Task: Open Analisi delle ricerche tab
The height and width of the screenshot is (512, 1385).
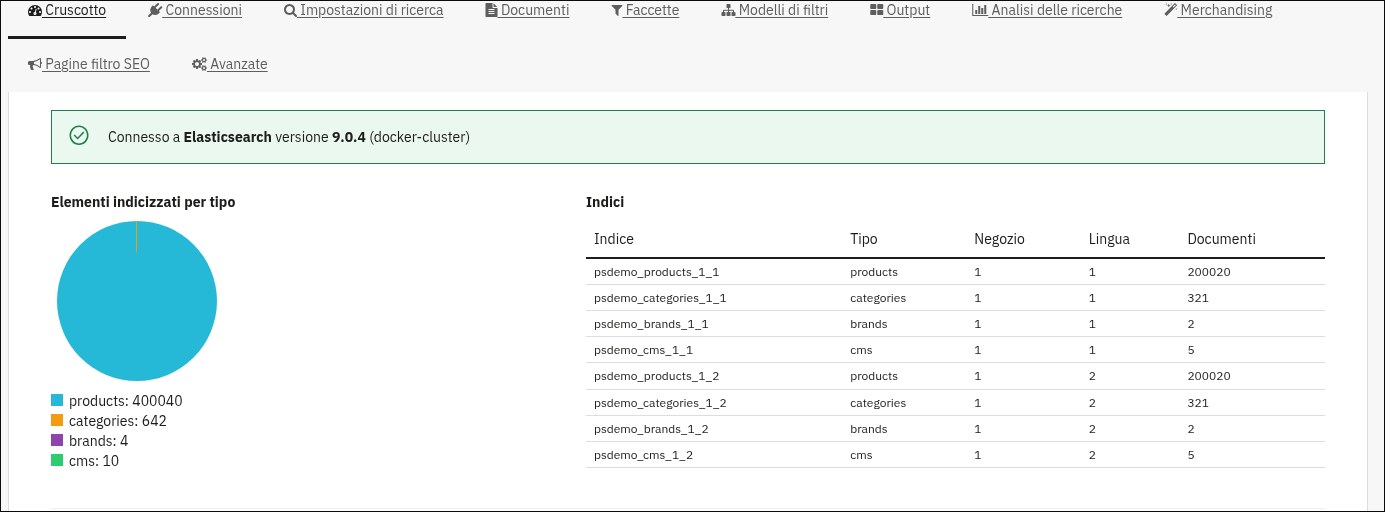Action: (x=1047, y=11)
